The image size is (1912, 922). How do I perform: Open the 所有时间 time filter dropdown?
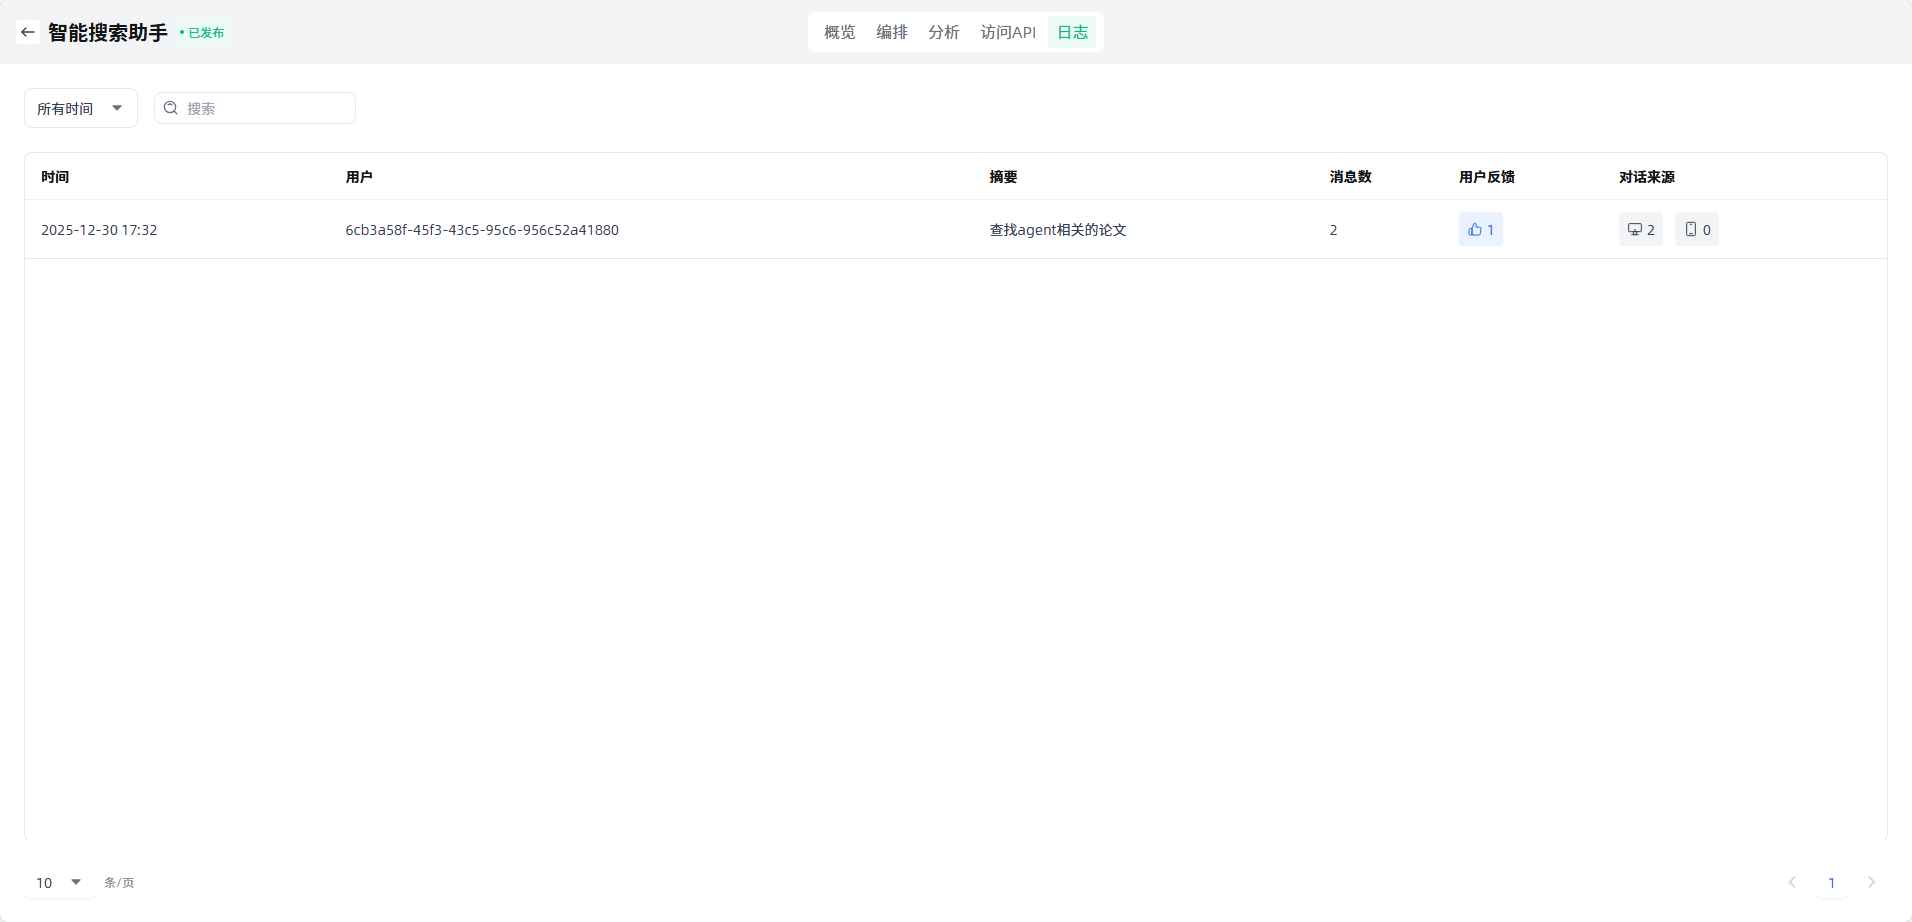pyautogui.click(x=80, y=108)
